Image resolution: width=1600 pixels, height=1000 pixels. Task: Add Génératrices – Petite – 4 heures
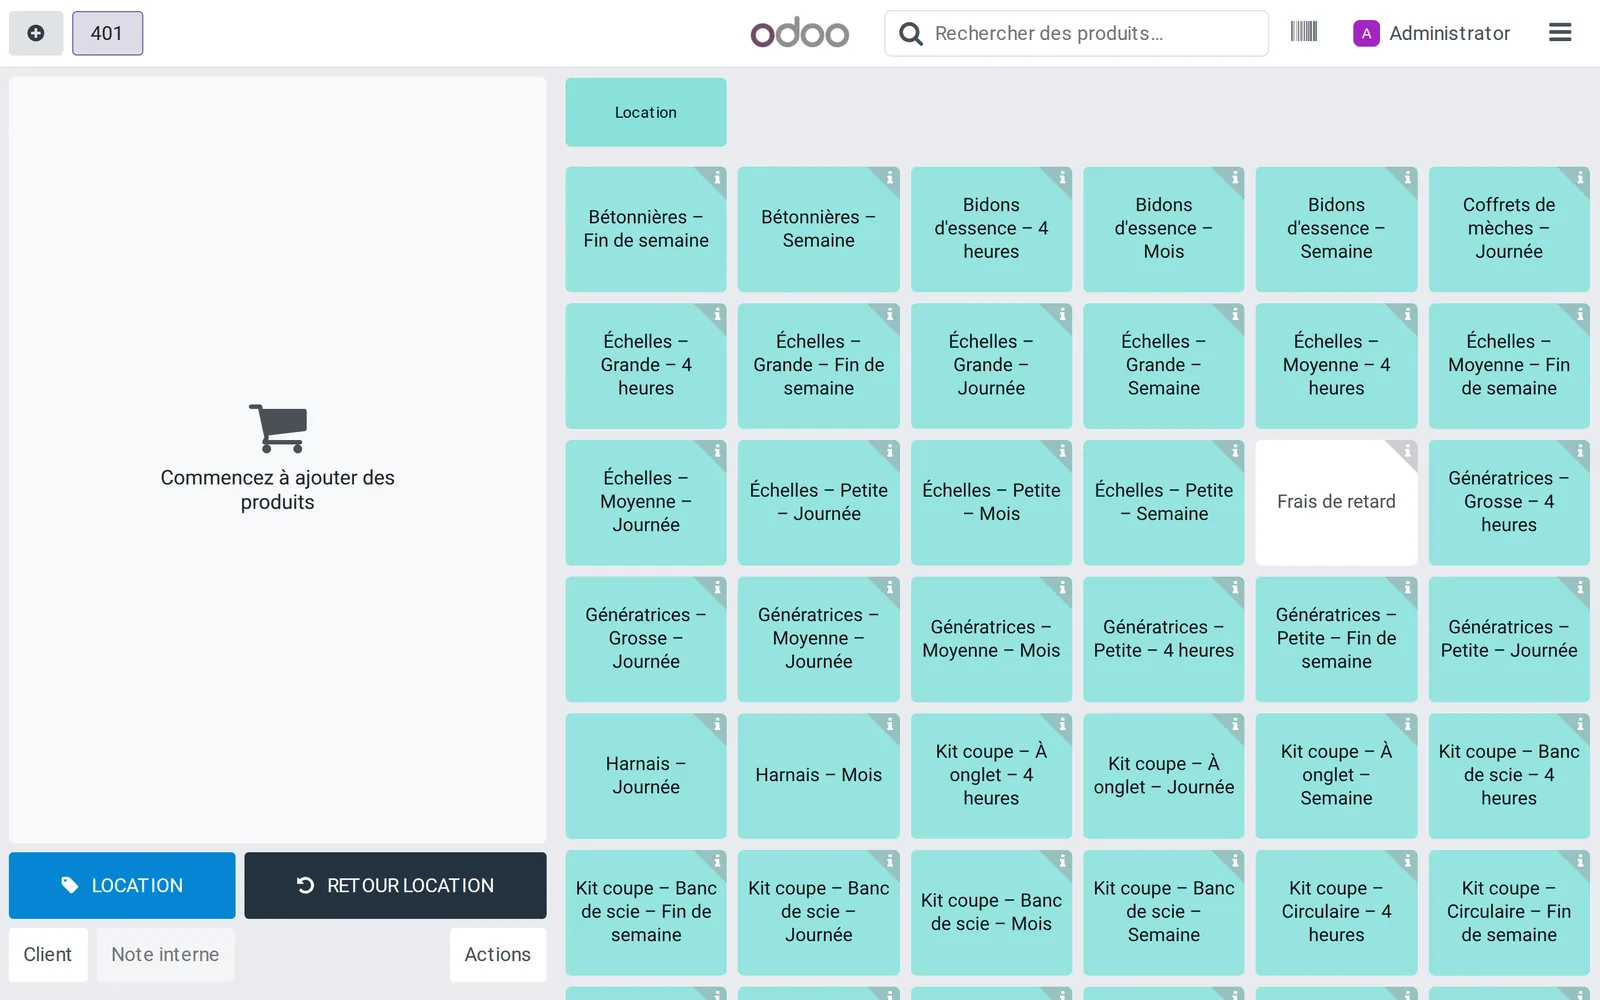[1164, 639]
